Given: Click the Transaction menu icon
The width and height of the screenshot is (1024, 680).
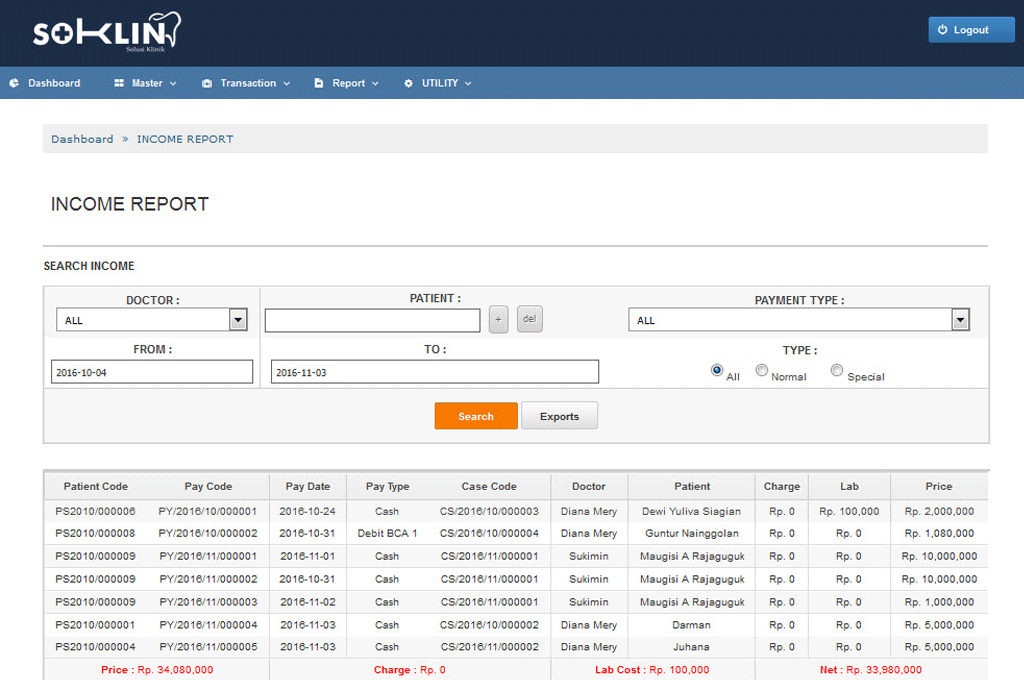Looking at the screenshot, I should (207, 83).
